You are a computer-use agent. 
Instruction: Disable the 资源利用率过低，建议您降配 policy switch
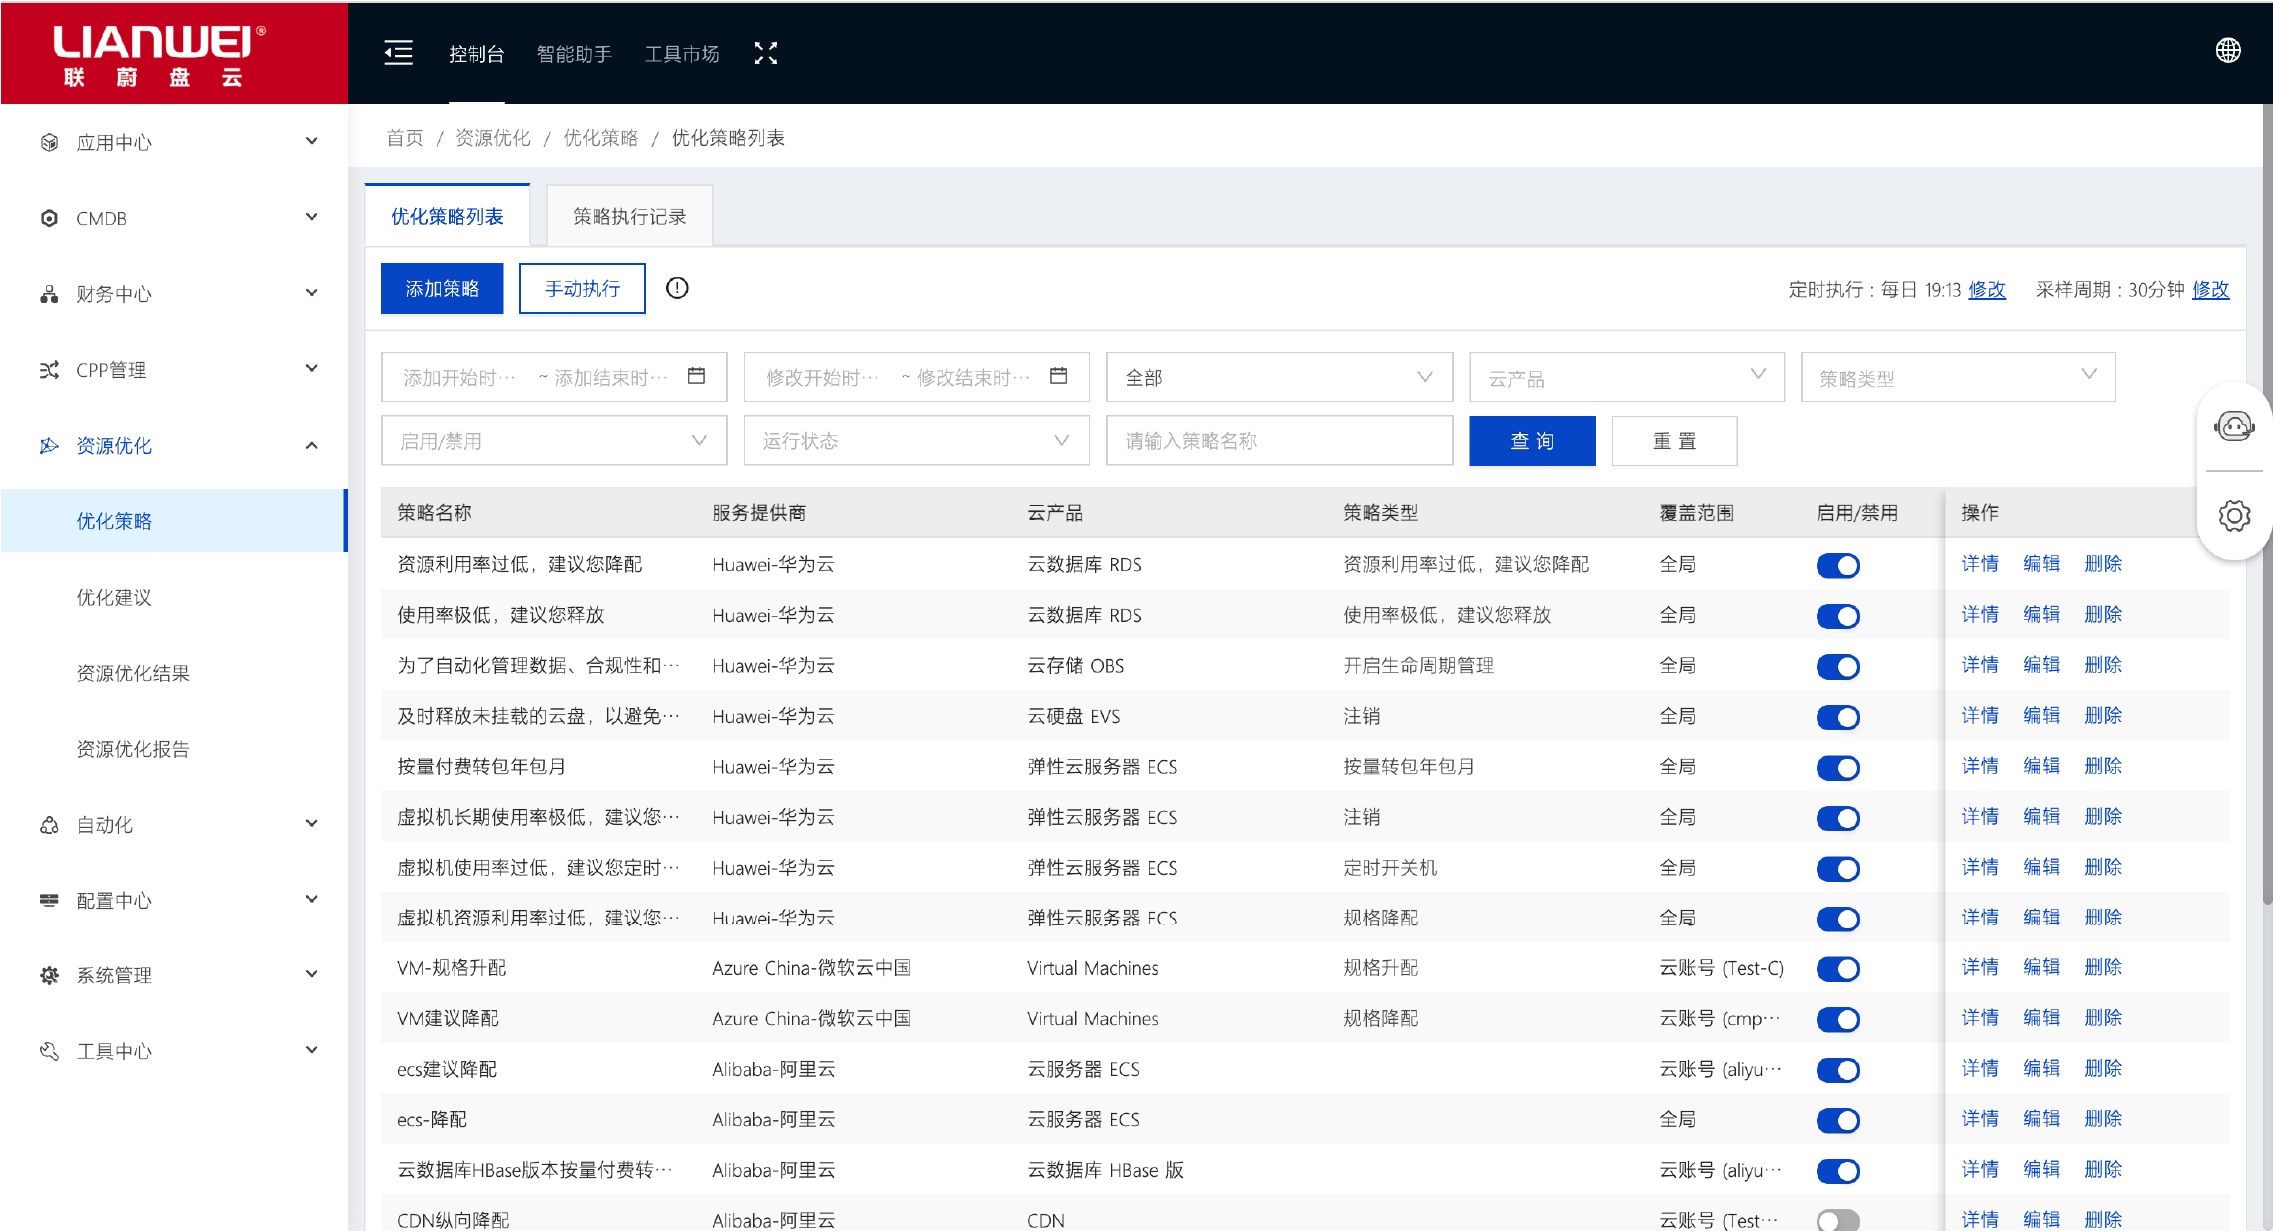(1838, 565)
